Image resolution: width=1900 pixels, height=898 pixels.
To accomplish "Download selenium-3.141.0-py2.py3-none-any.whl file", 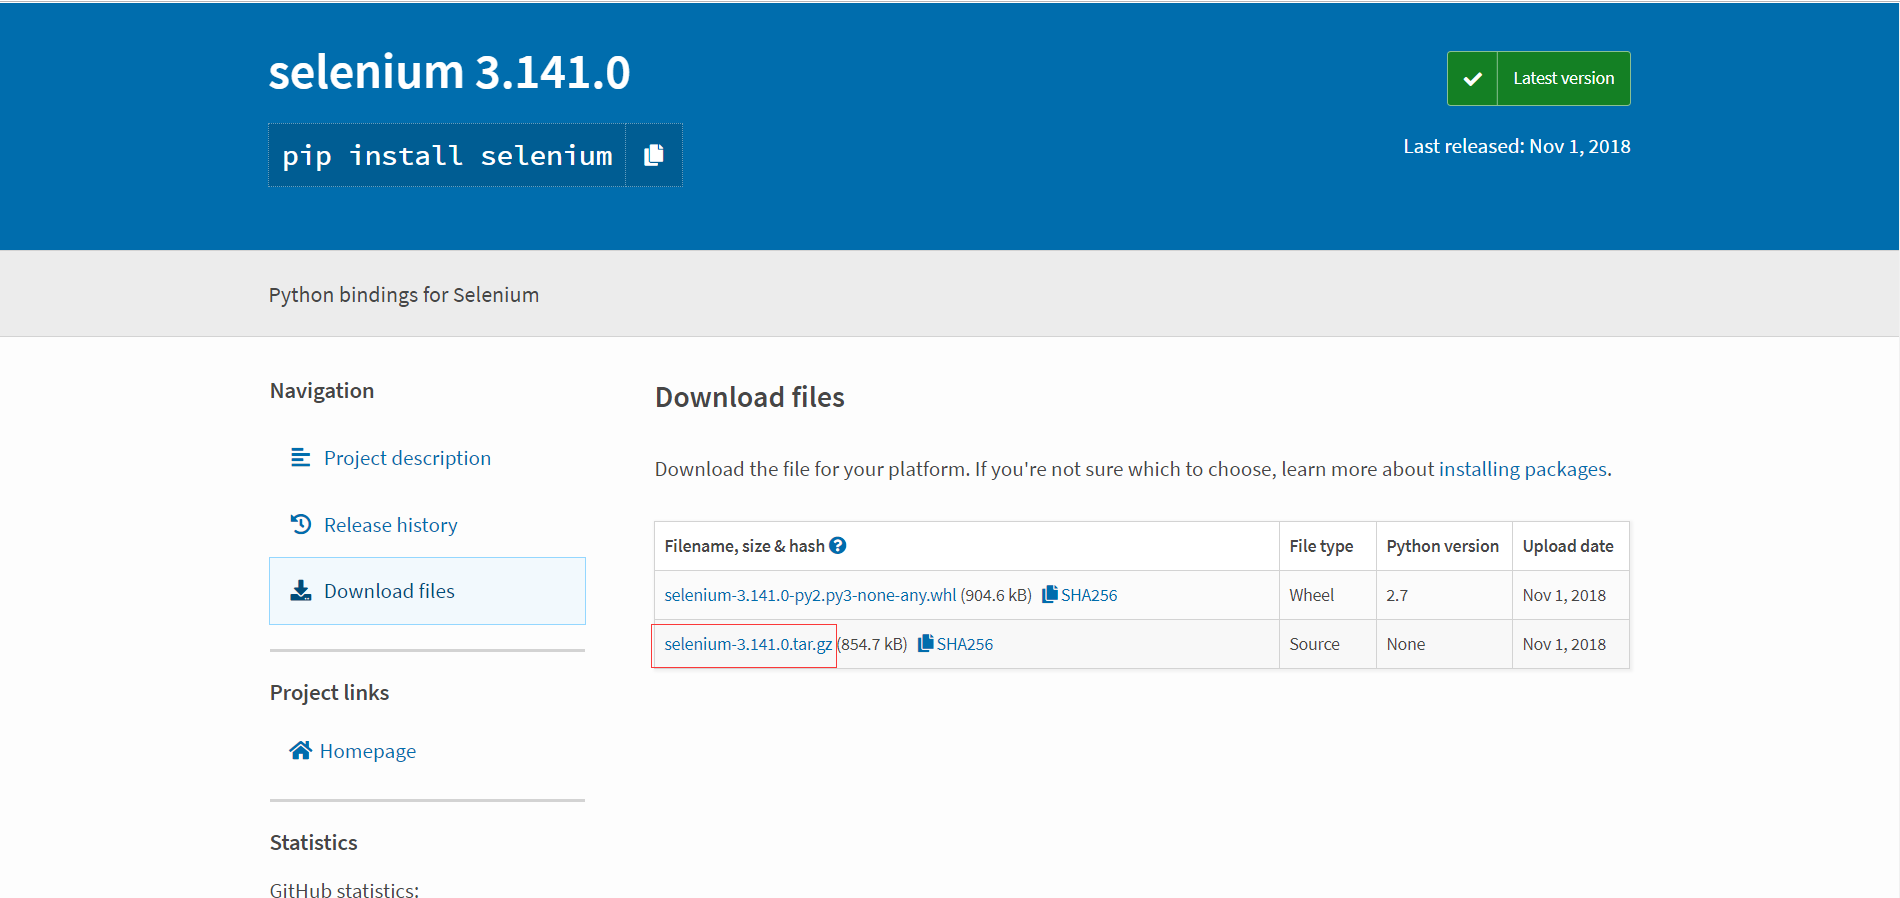I will click(x=810, y=595).
